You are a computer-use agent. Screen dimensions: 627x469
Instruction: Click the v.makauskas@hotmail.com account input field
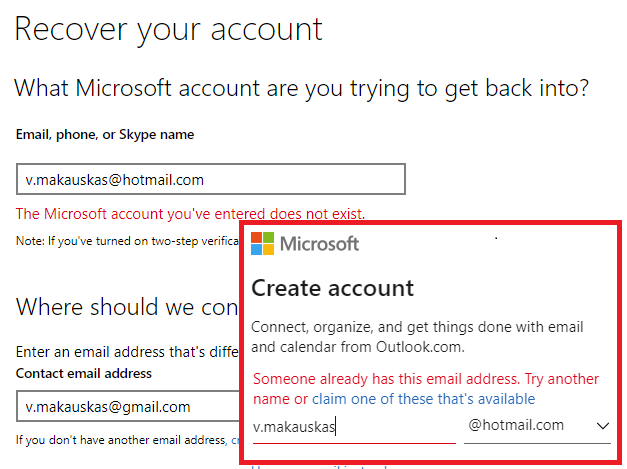pyautogui.click(x=210, y=180)
